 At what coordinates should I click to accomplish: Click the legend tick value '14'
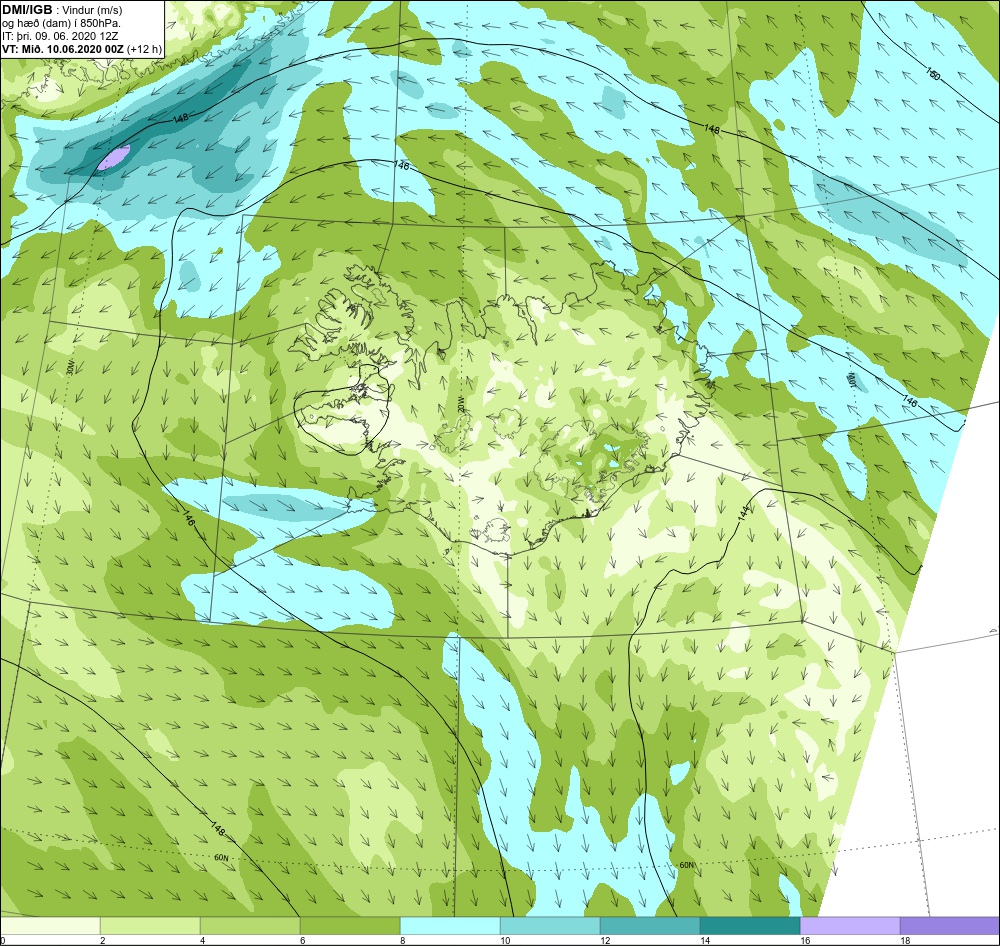tap(705, 940)
